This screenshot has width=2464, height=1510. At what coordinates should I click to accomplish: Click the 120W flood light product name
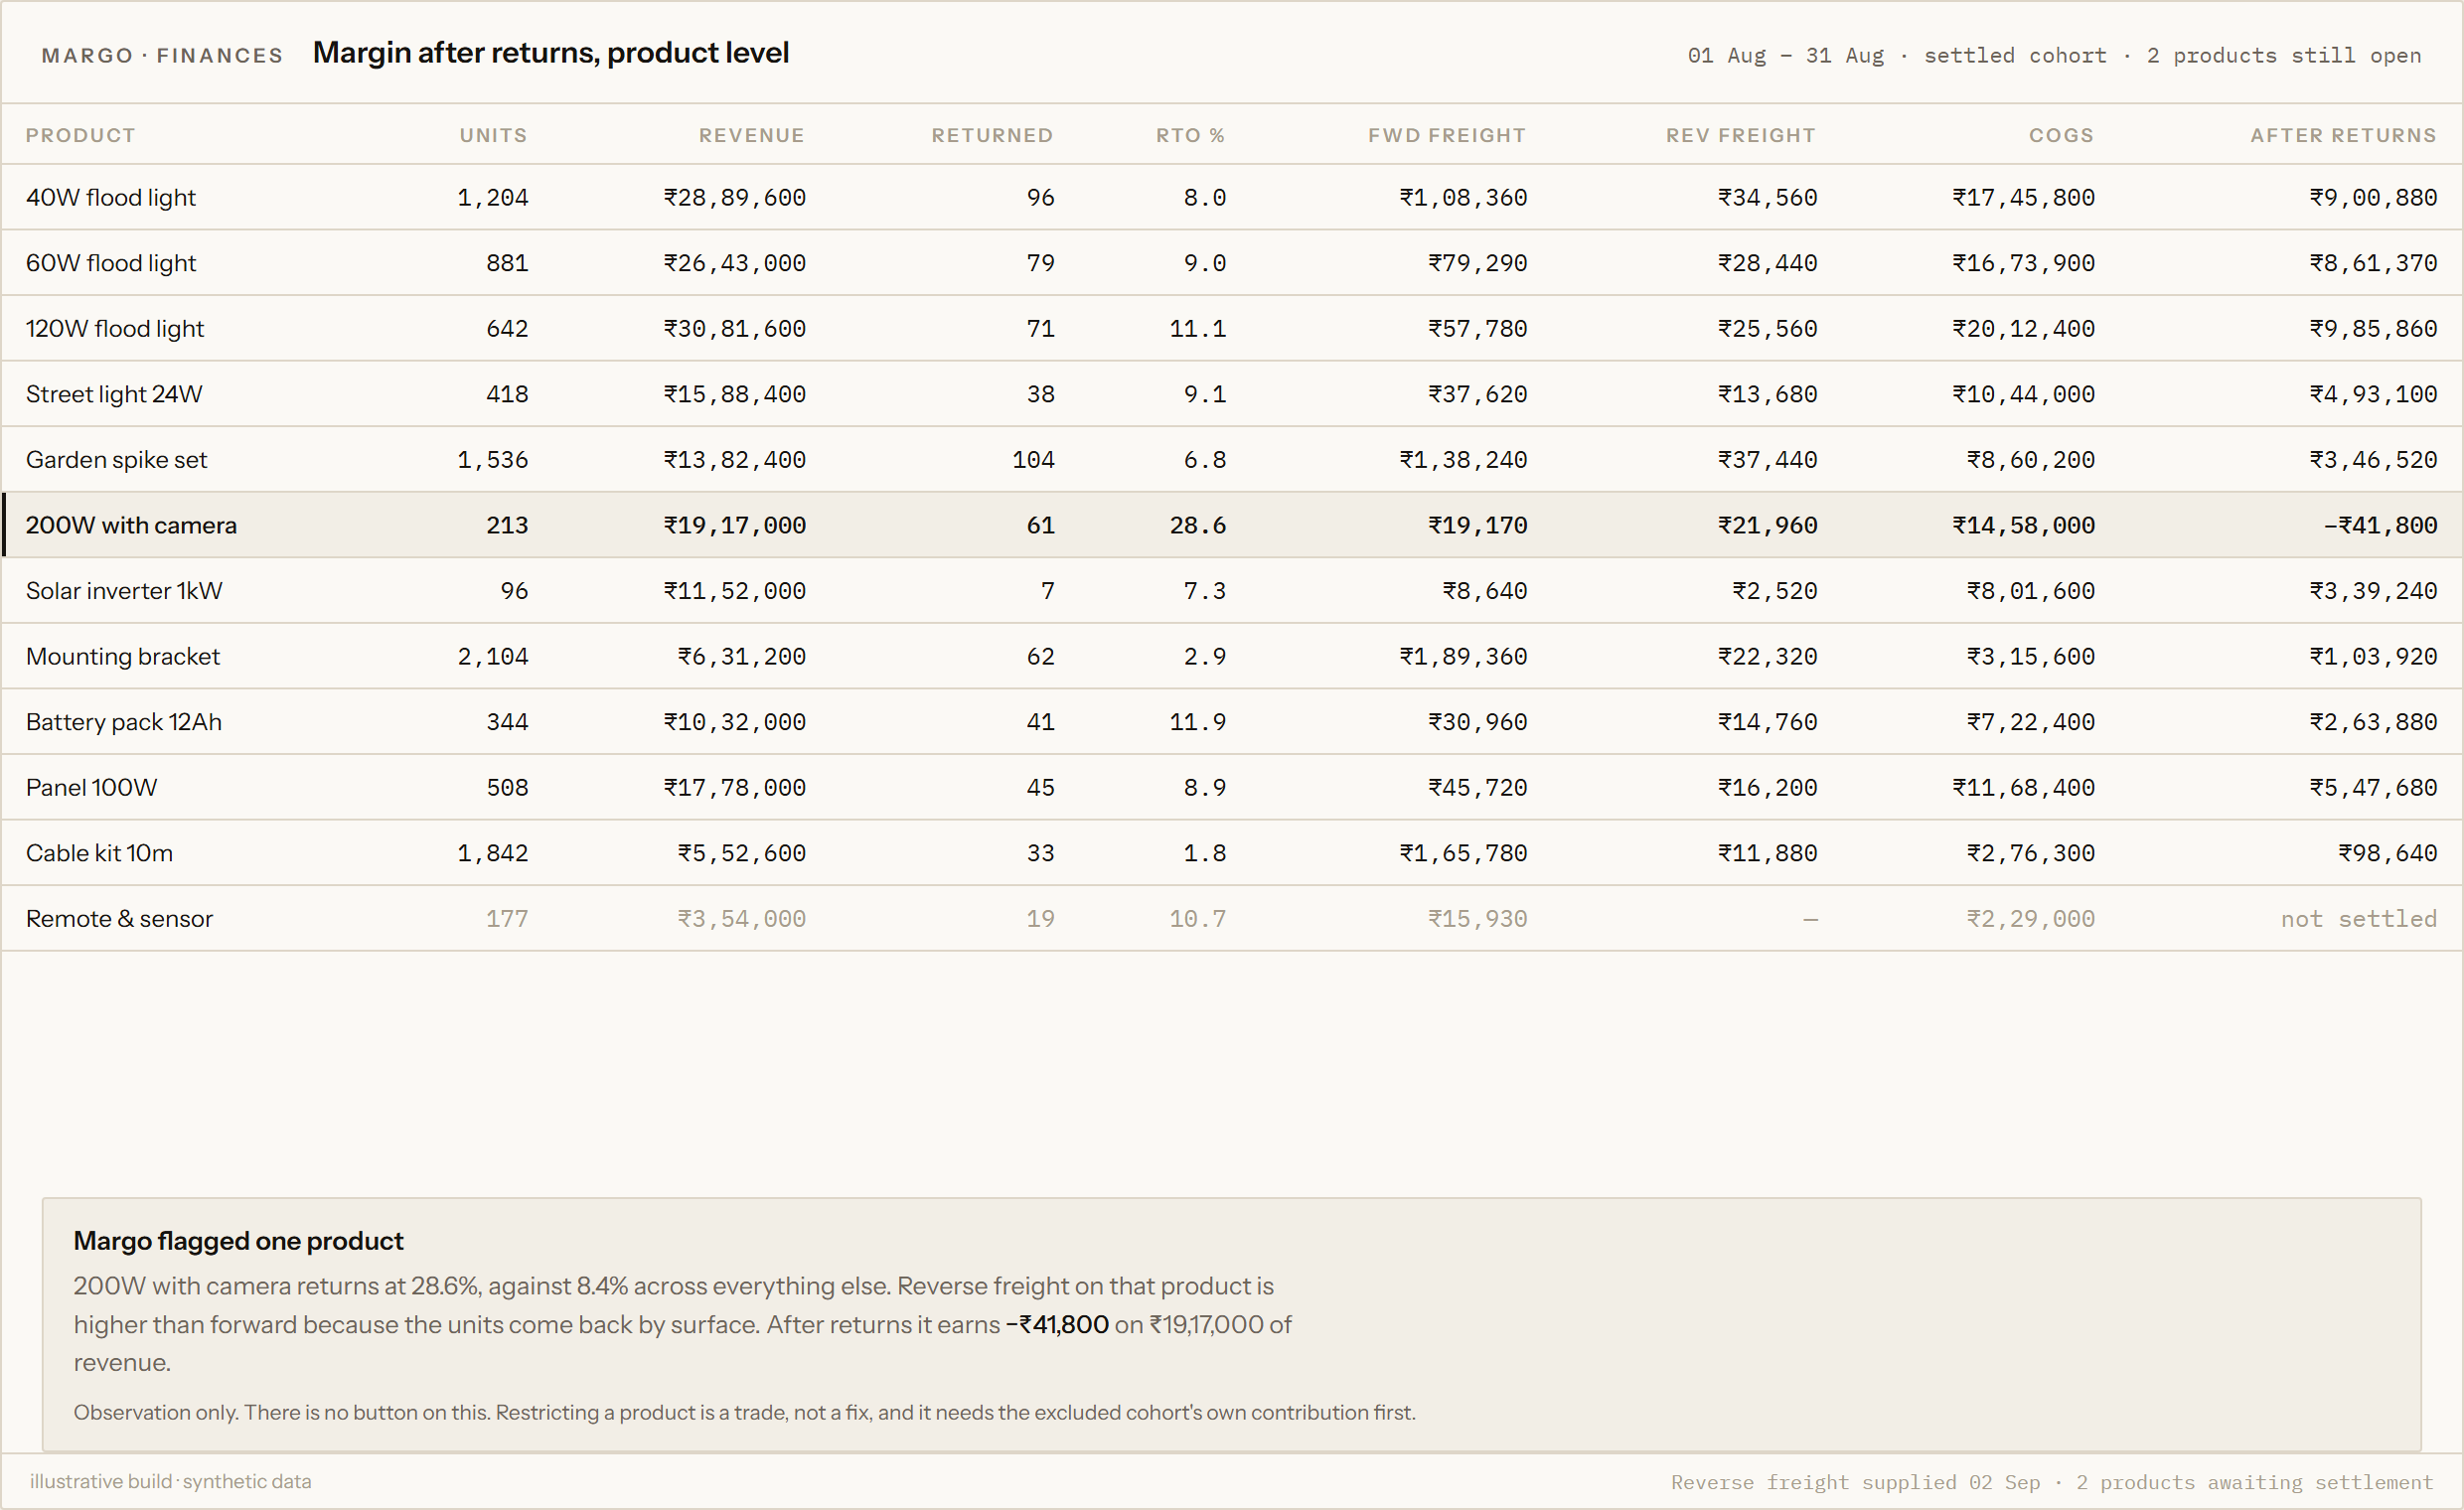coord(115,328)
